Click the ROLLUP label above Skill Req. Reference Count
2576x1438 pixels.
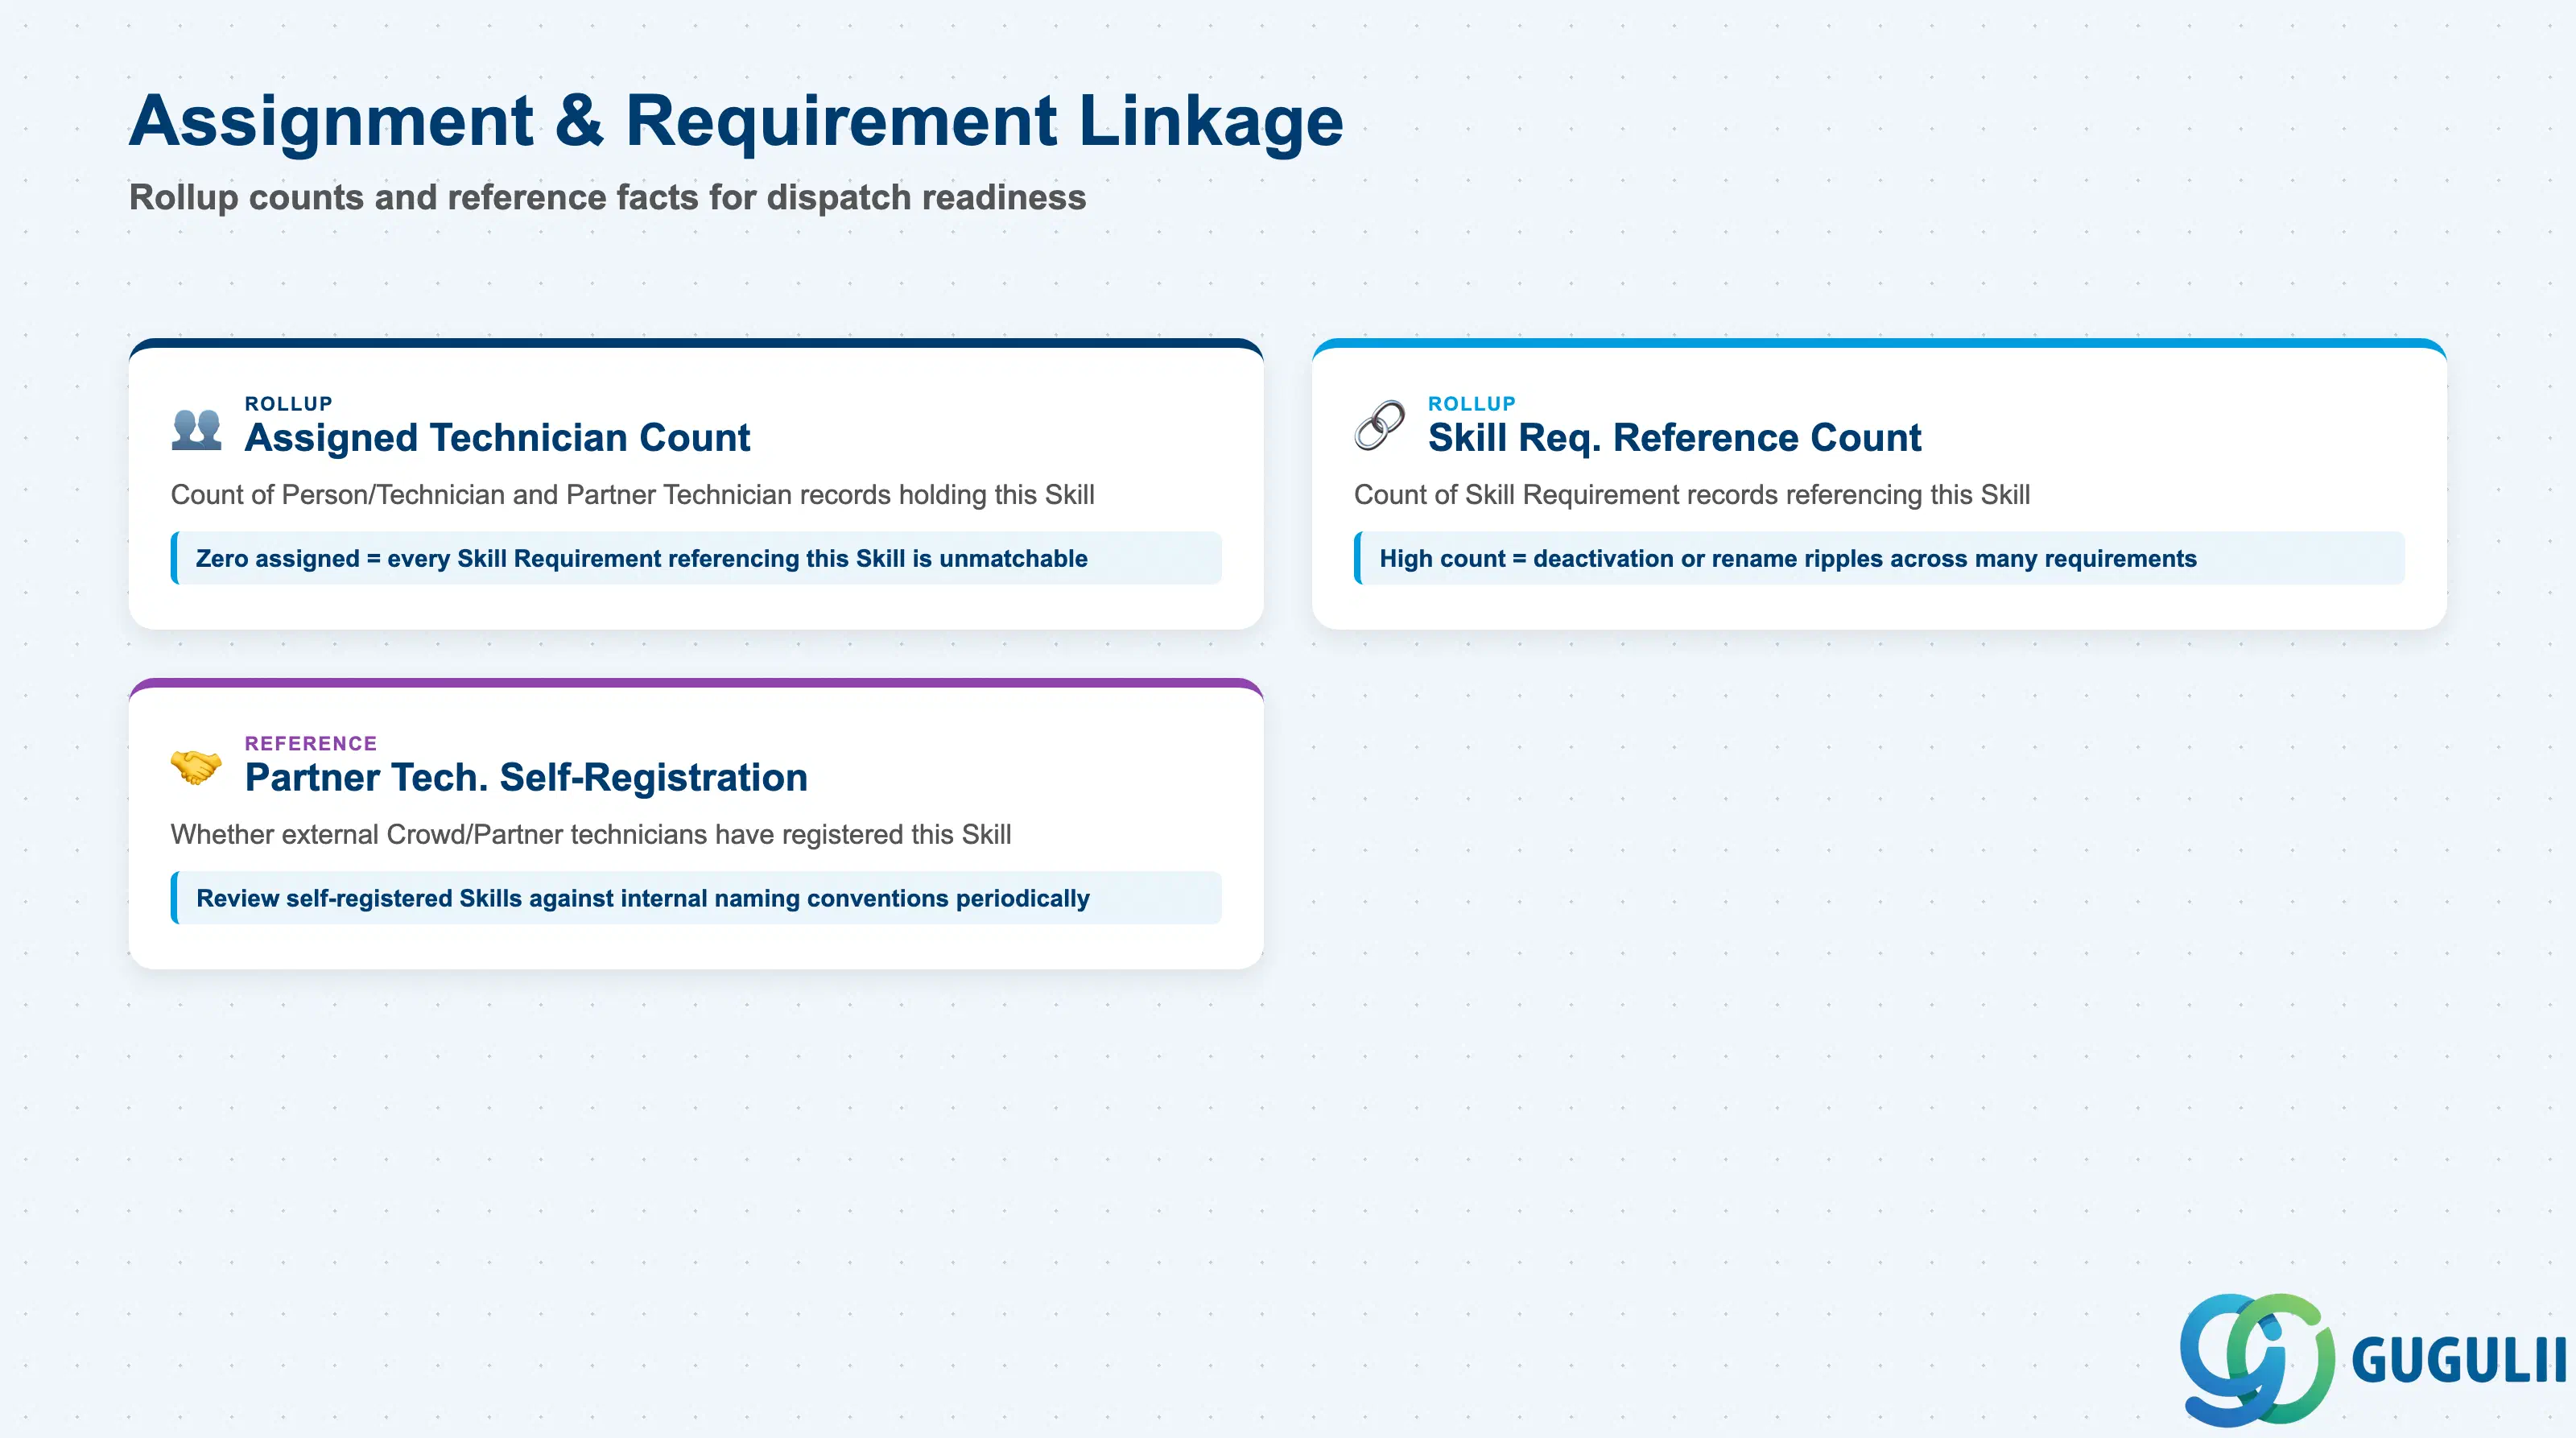(x=1471, y=403)
